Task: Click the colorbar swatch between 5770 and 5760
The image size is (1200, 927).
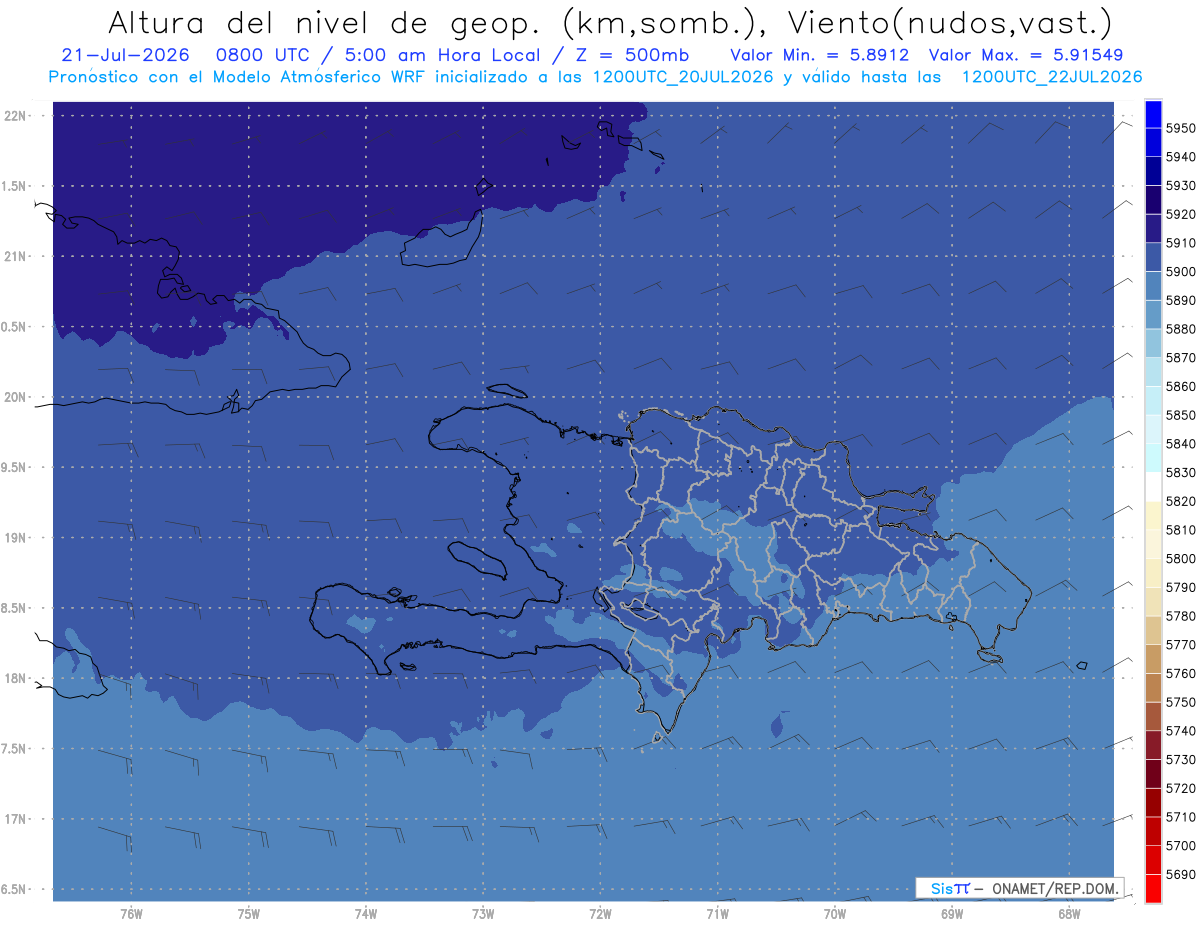Action: click(x=1152, y=659)
